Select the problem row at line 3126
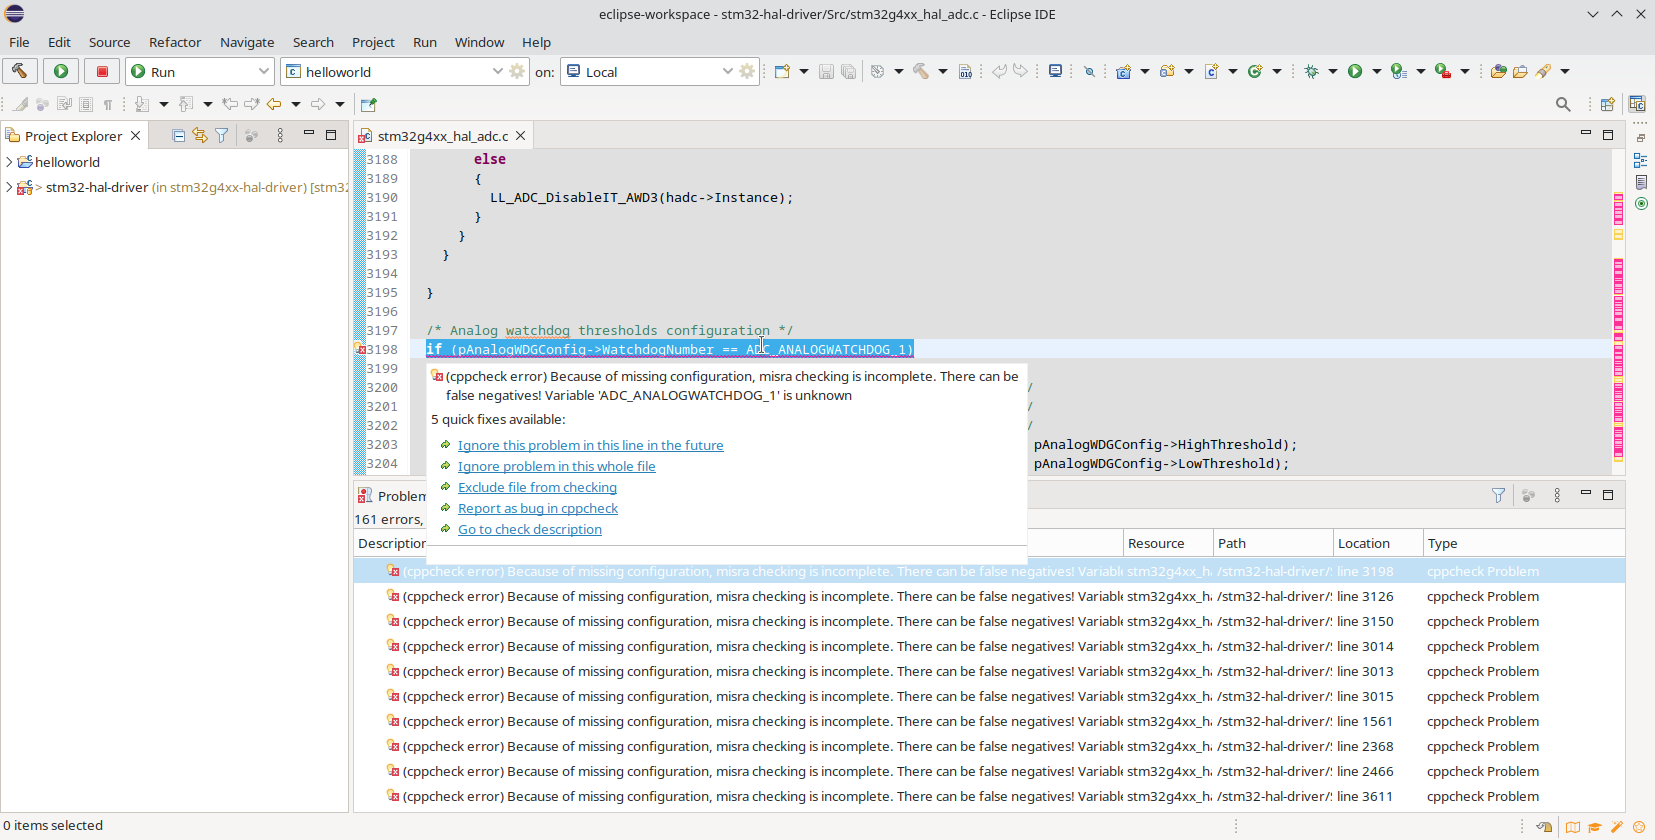The image size is (1655, 840). 989,597
